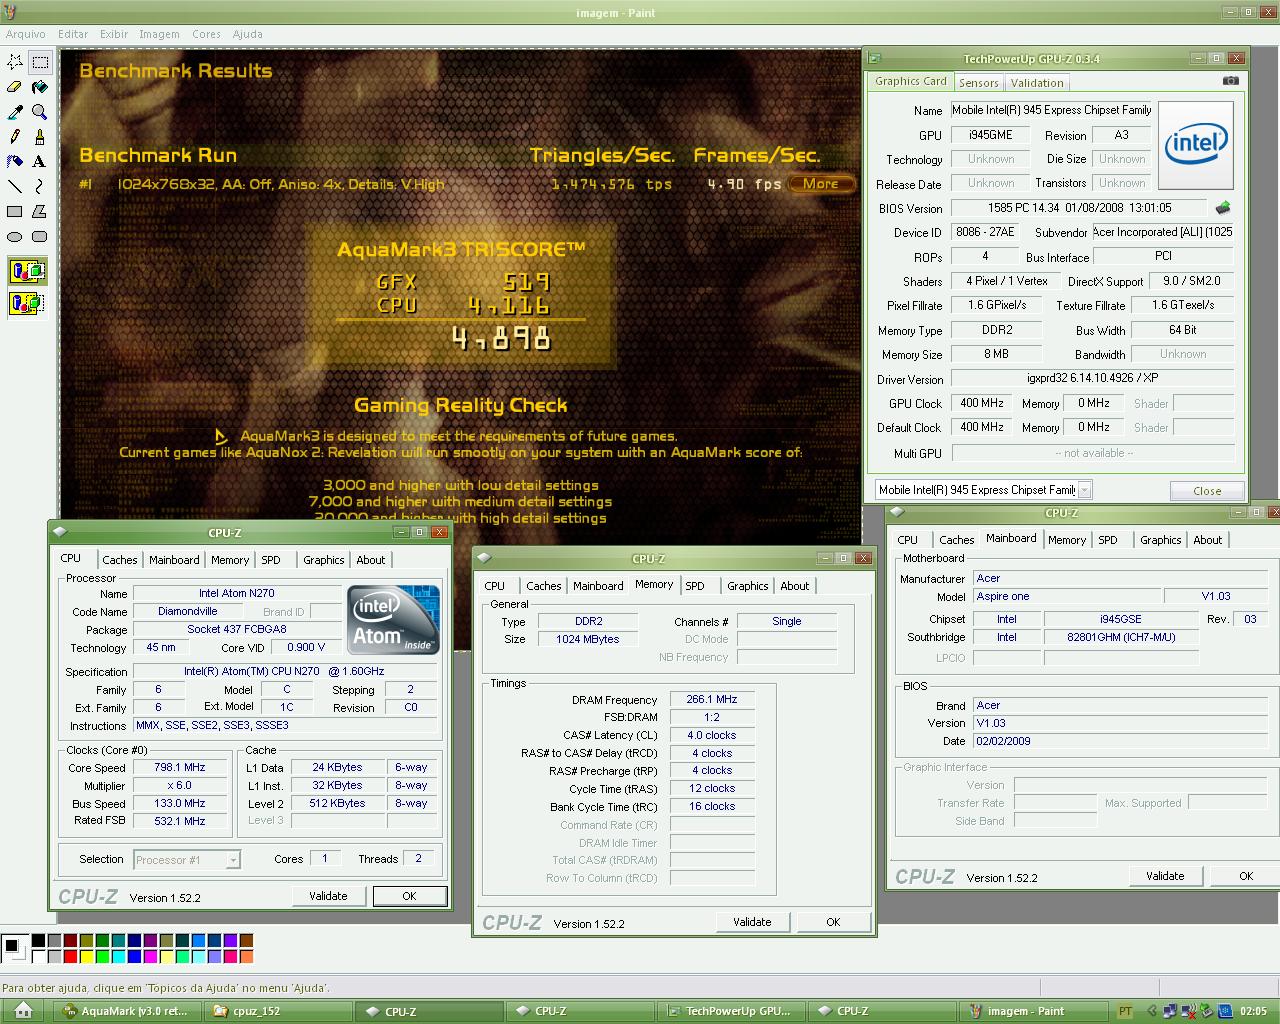Click Validate in CPU-Z processor window
Viewport: 1280px width, 1024px height.
coord(328,896)
